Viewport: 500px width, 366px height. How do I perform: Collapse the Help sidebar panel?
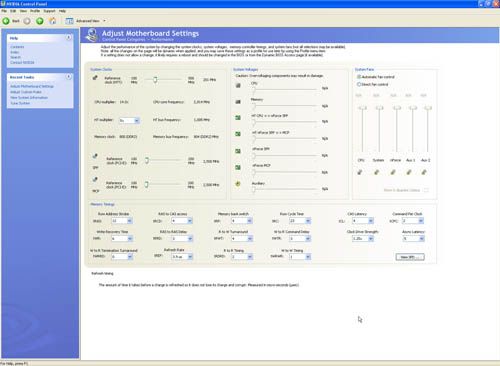[x=68, y=37]
